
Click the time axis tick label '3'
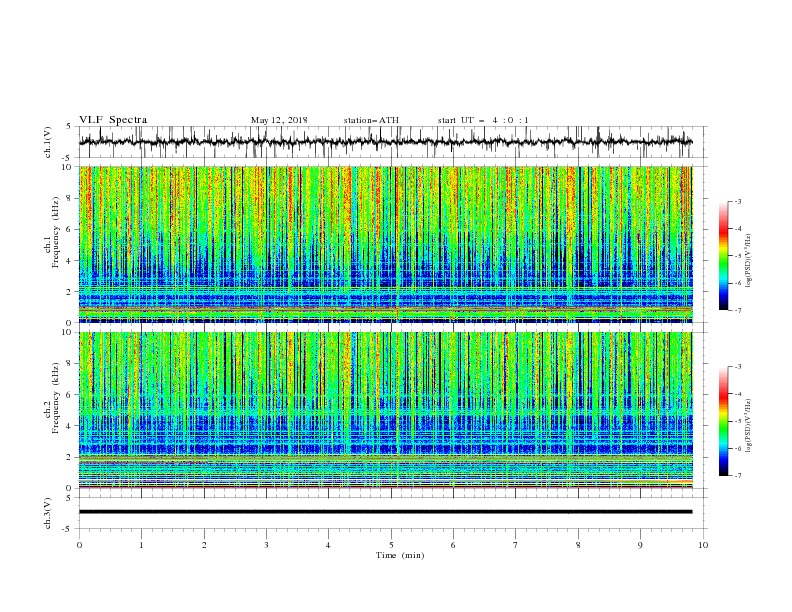[x=266, y=545]
